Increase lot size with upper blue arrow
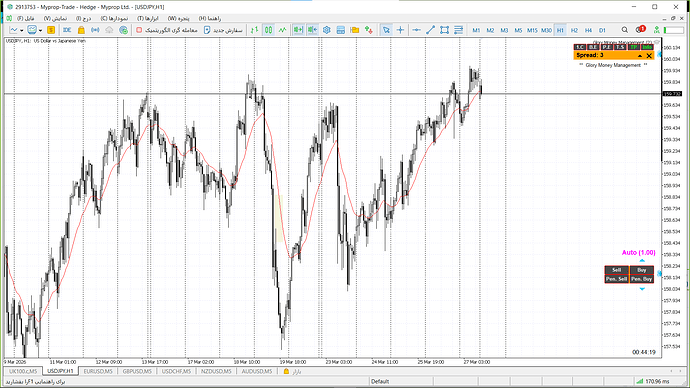This screenshot has width=690, height=388. [x=642, y=261]
